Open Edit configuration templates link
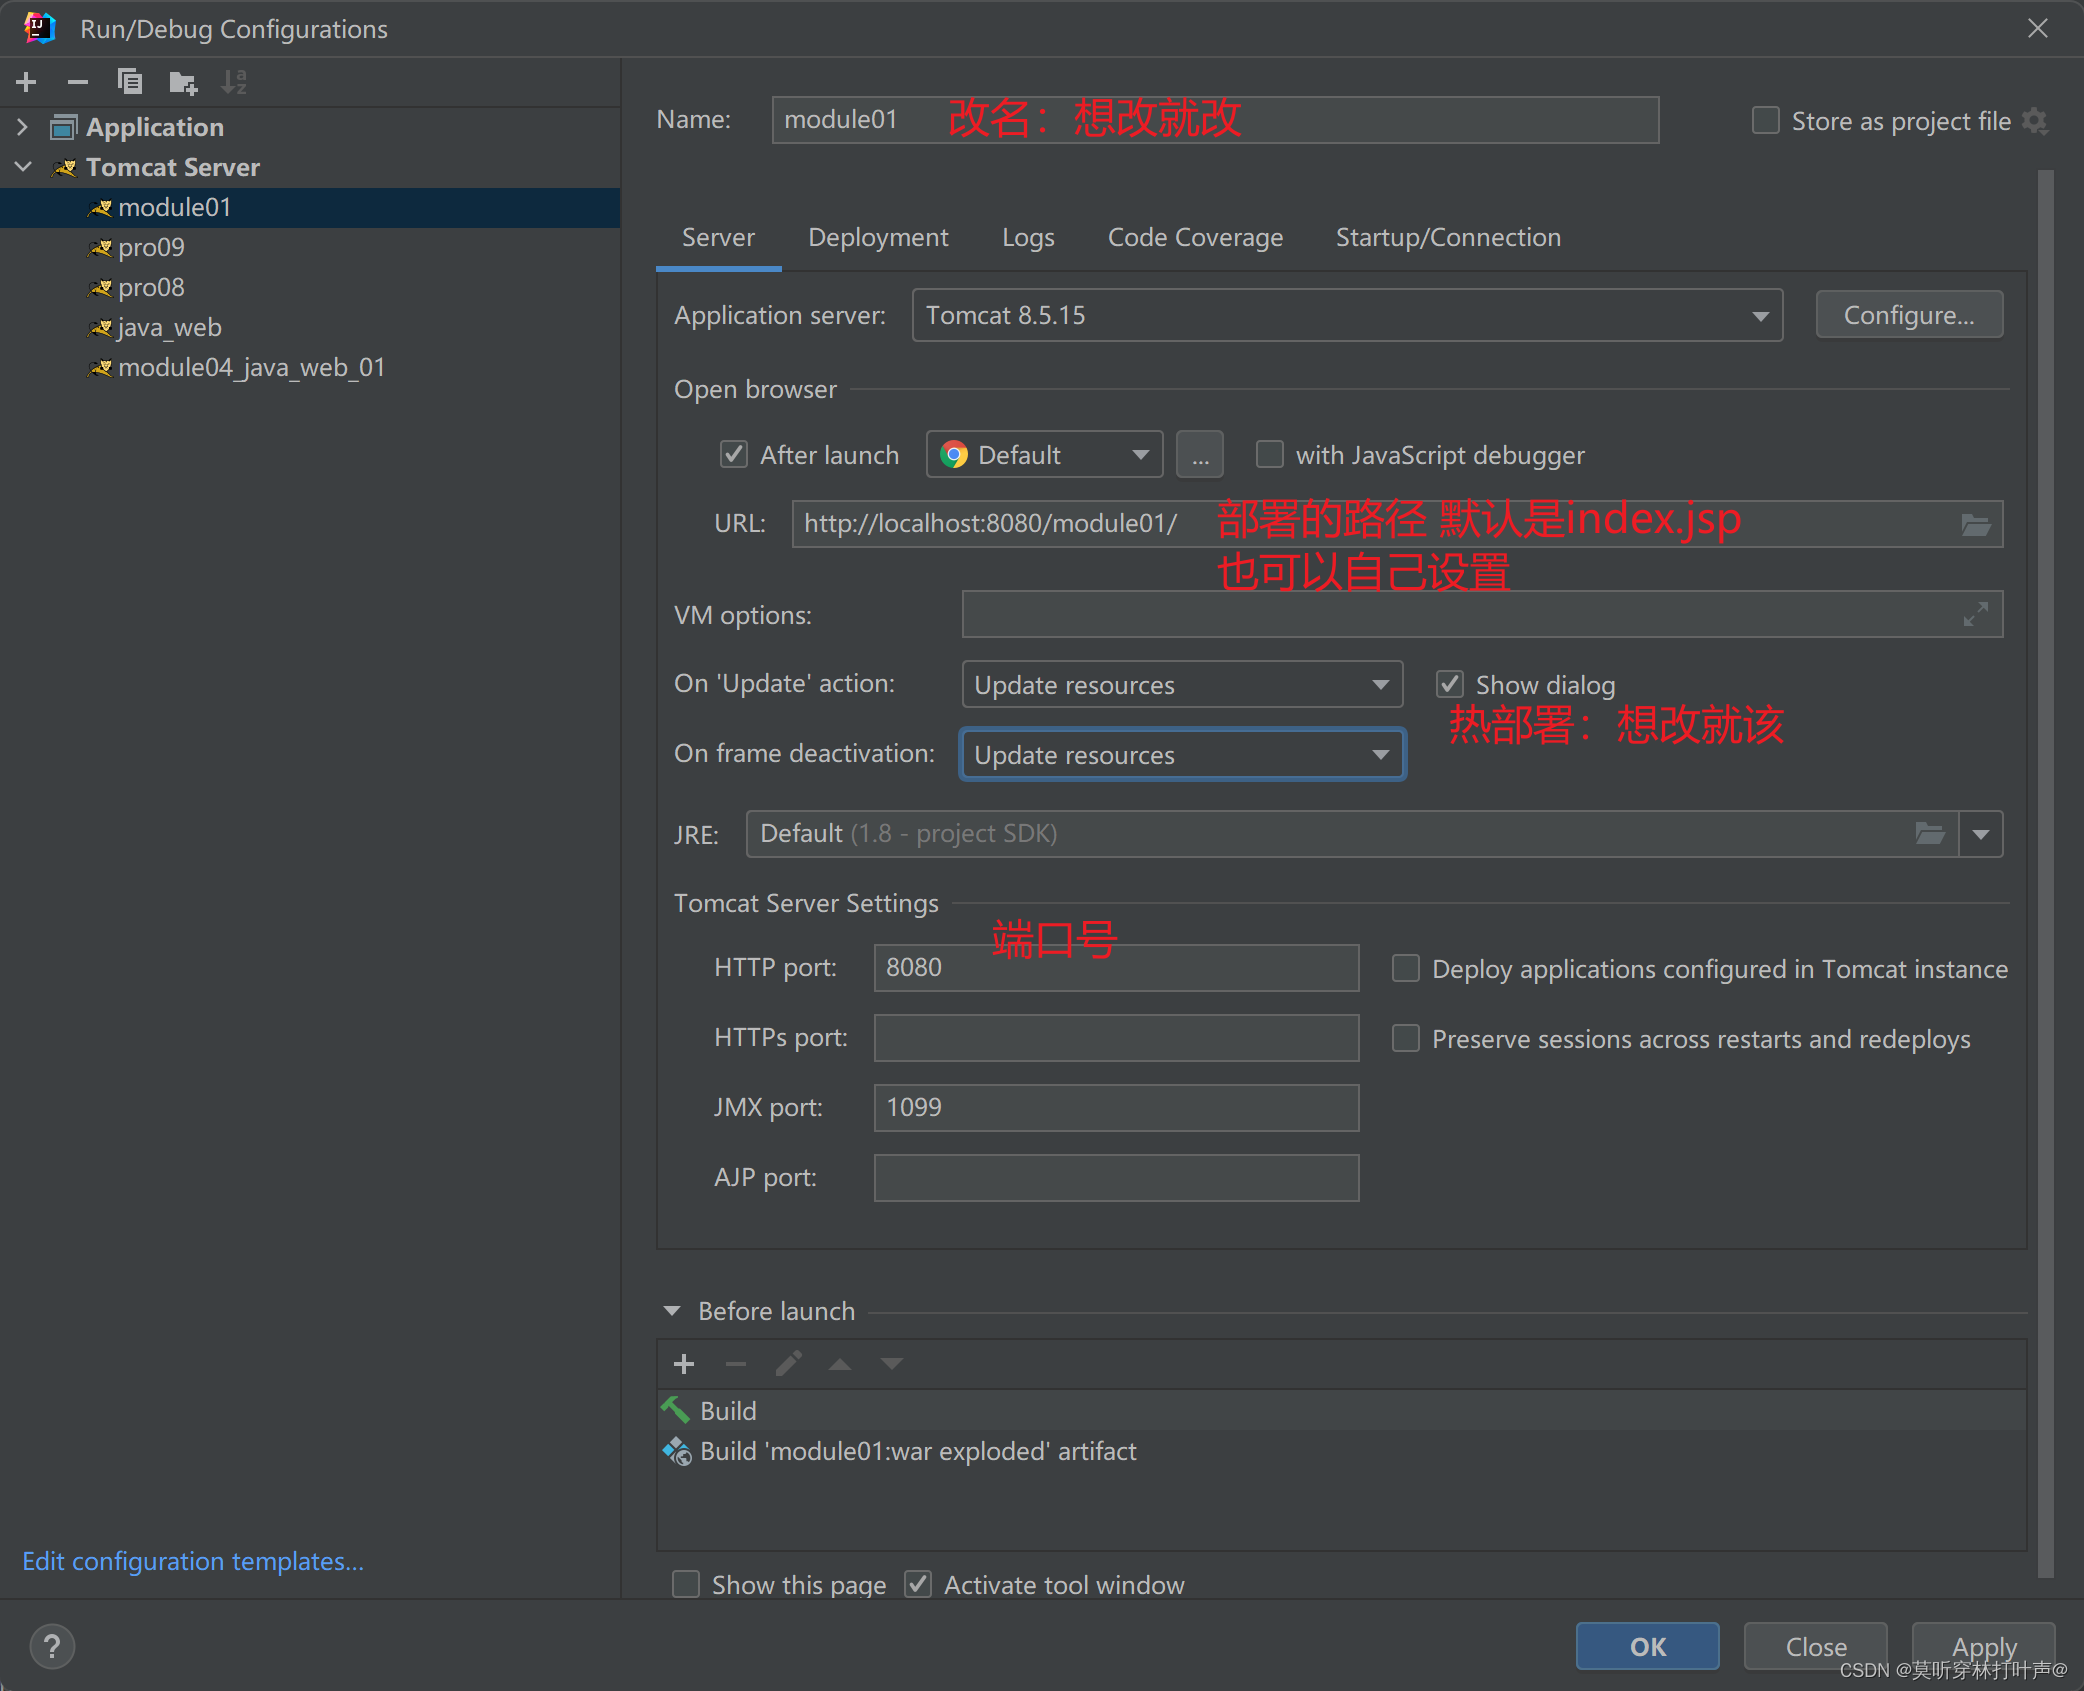This screenshot has height=1691, width=2084. pyautogui.click(x=193, y=1561)
